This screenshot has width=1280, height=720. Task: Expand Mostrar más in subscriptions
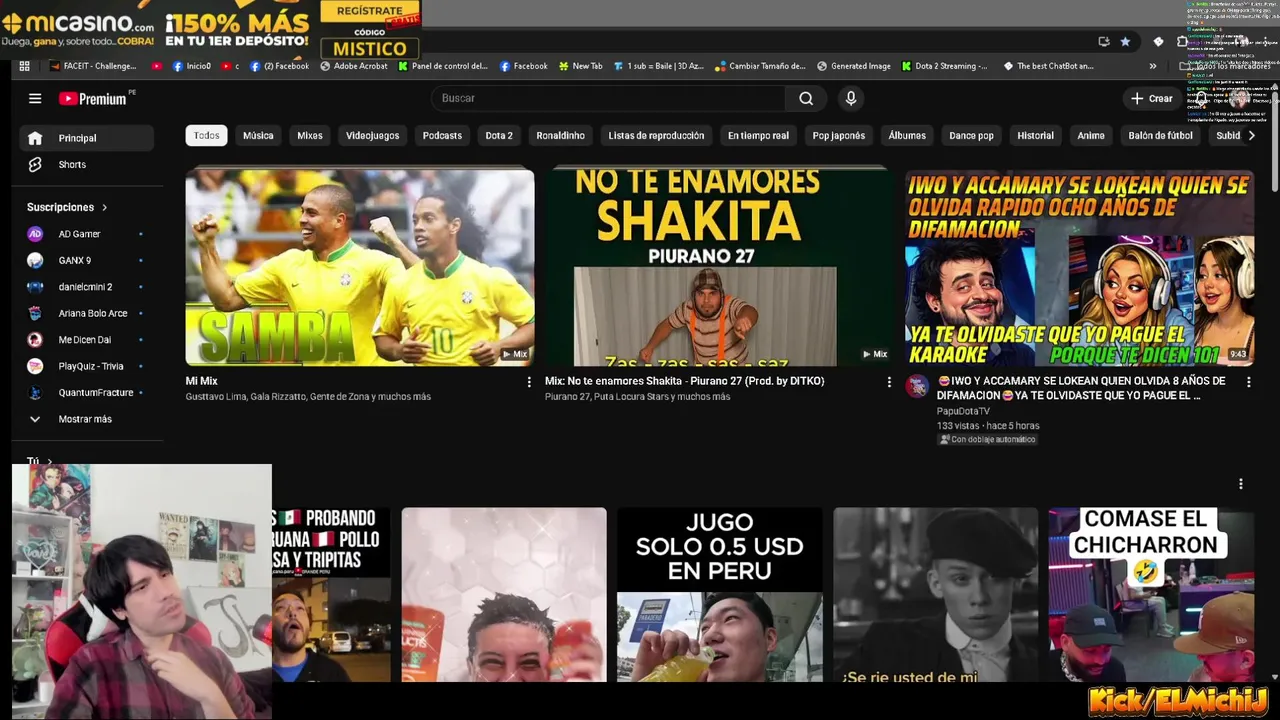tap(87, 419)
